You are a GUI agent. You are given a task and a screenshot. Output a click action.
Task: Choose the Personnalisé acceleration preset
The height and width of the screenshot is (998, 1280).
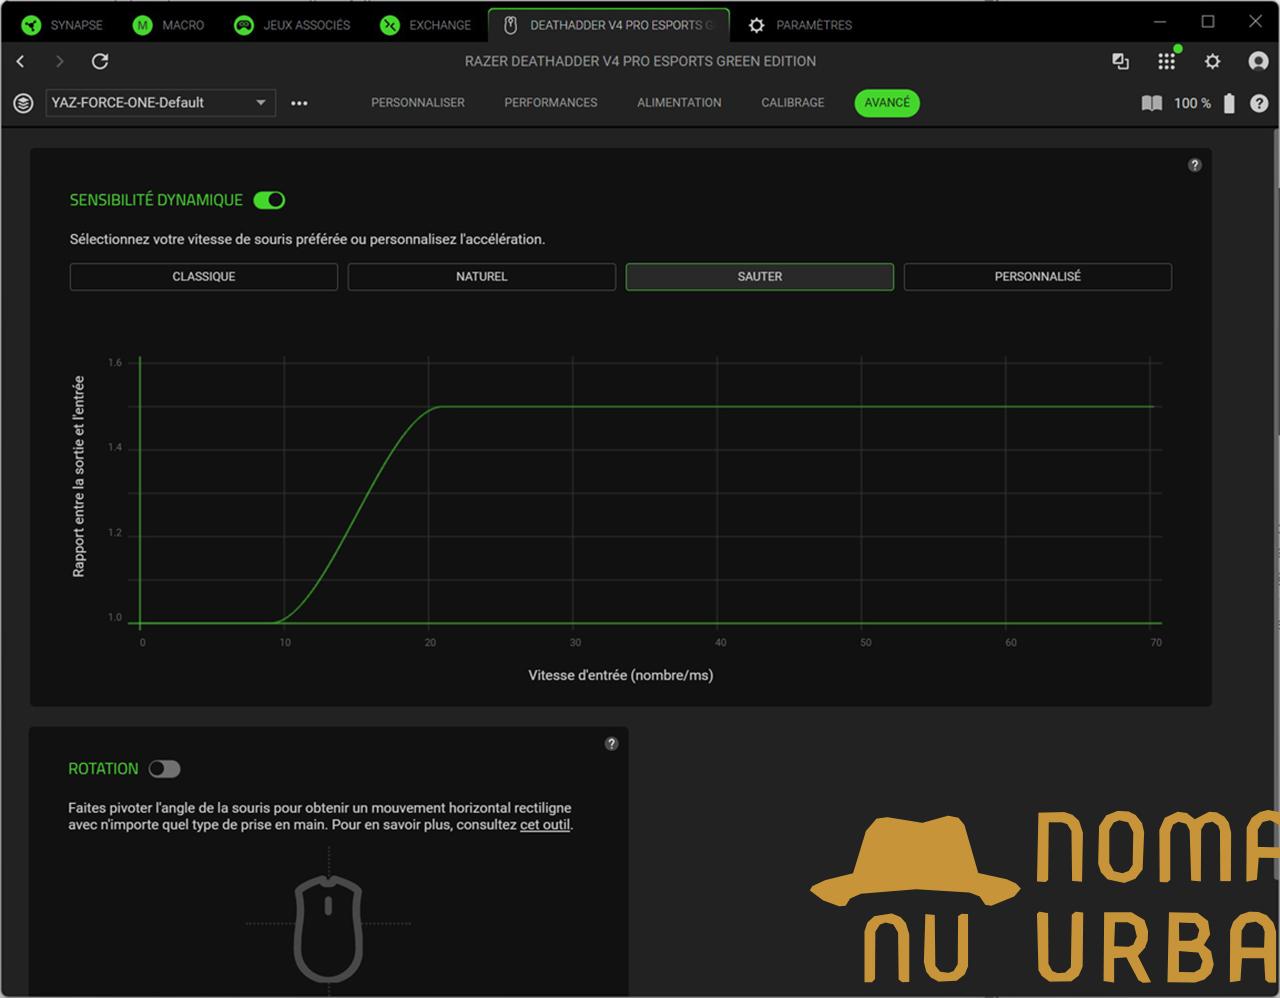1037,277
